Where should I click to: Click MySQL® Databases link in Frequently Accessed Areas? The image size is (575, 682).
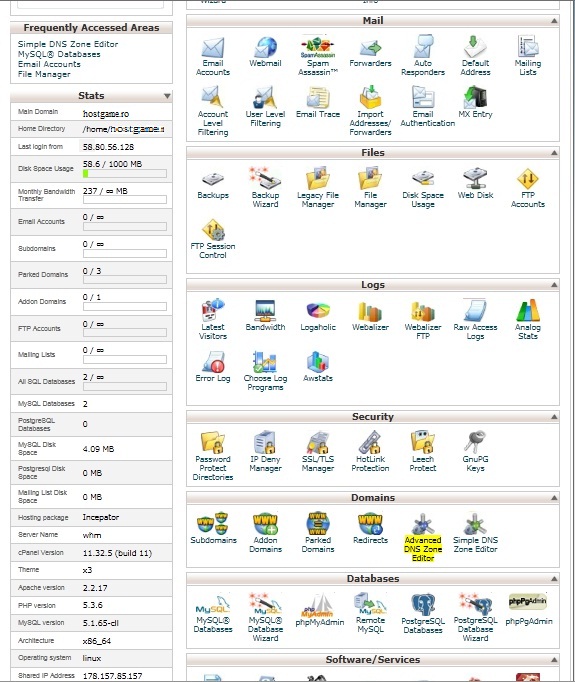pos(59,54)
